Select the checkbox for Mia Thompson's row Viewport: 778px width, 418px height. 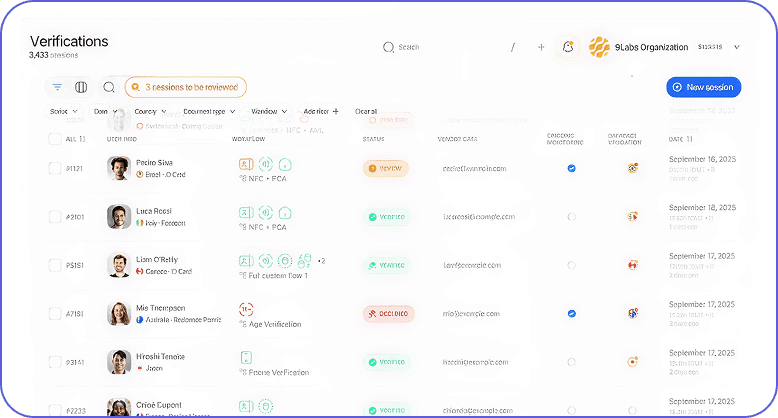pyautogui.click(x=55, y=314)
